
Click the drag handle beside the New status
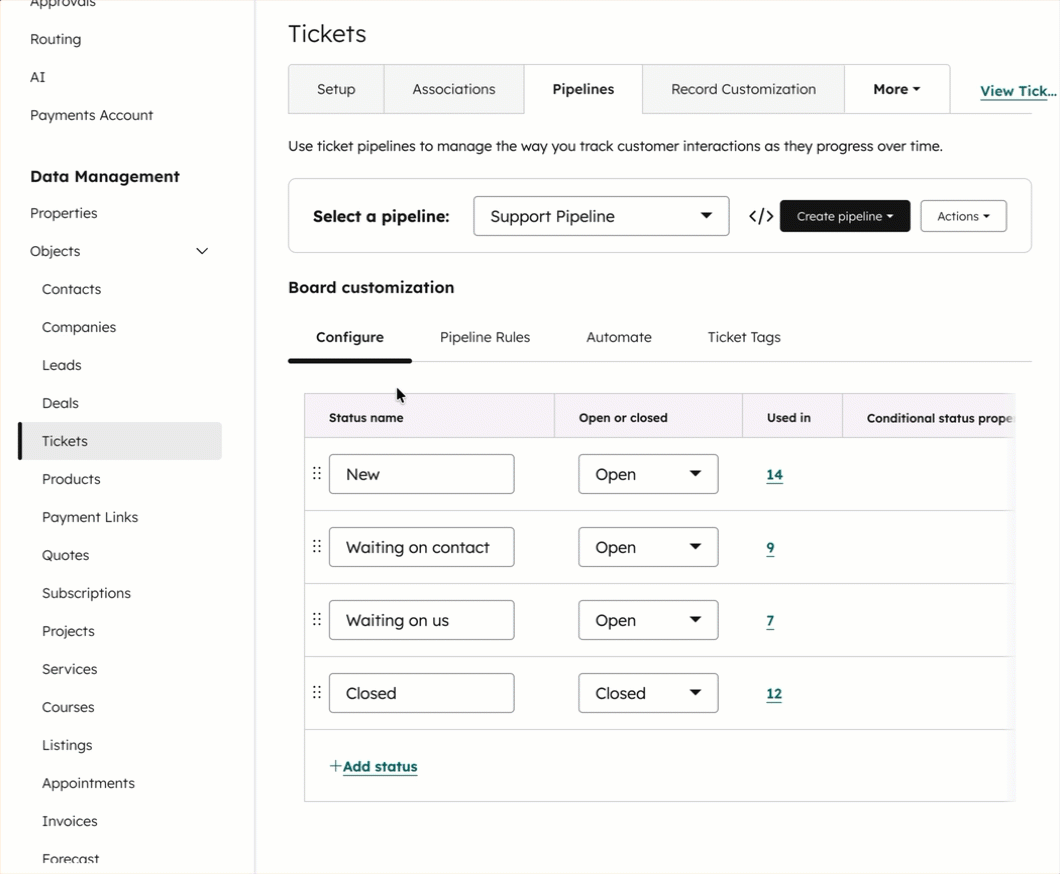(316, 473)
